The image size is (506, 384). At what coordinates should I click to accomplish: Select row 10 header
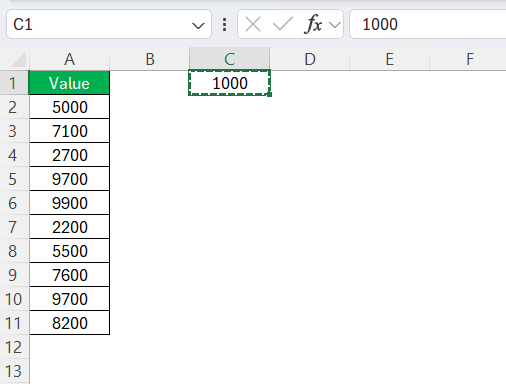pyautogui.click(x=14, y=299)
